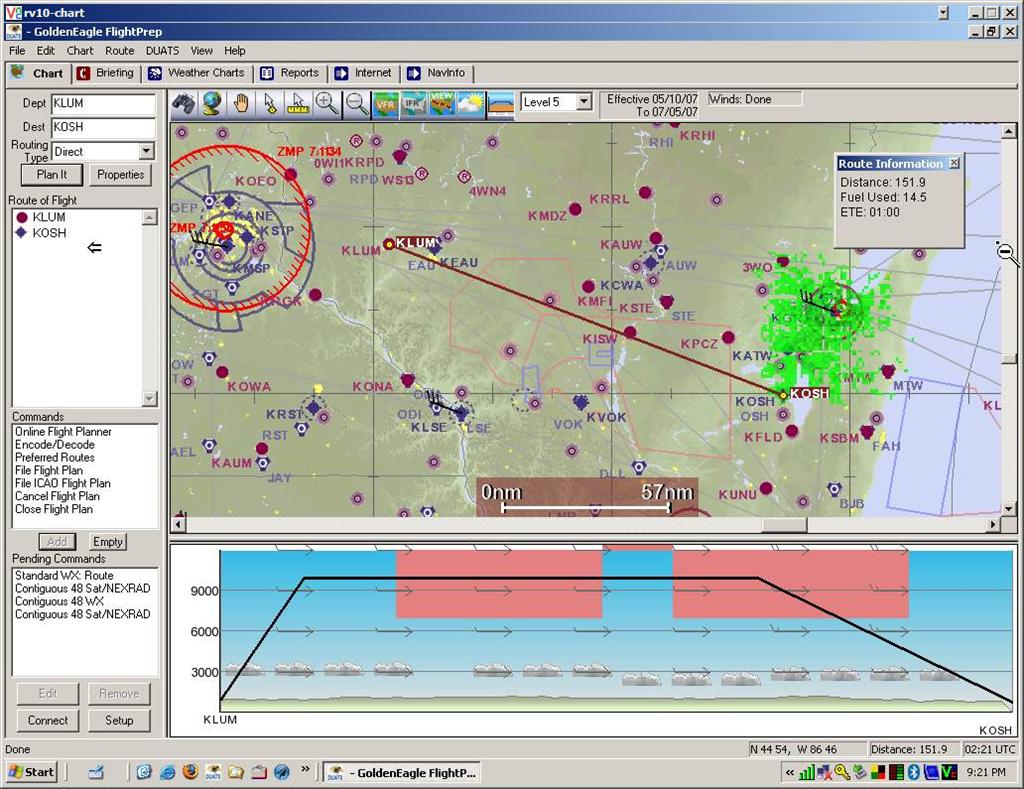Switch to the Weather Charts tab

click(x=197, y=73)
